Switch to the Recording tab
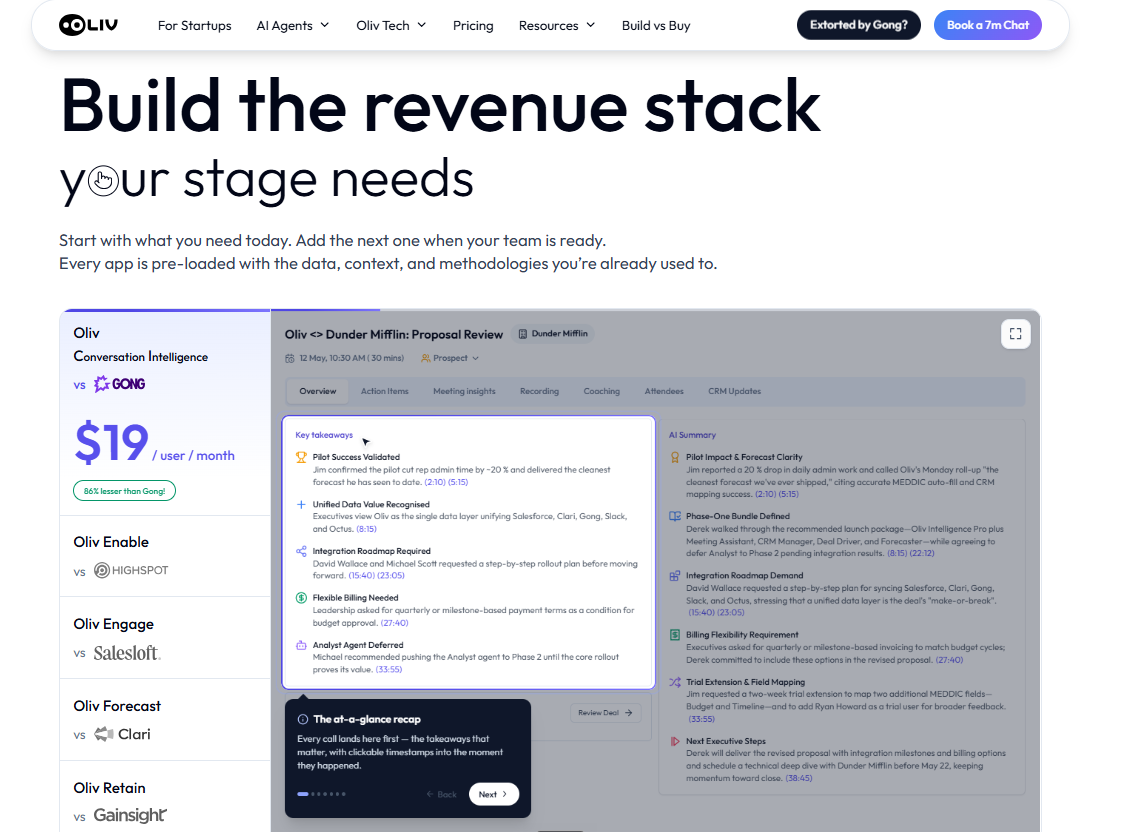The image size is (1143, 832). tap(539, 392)
